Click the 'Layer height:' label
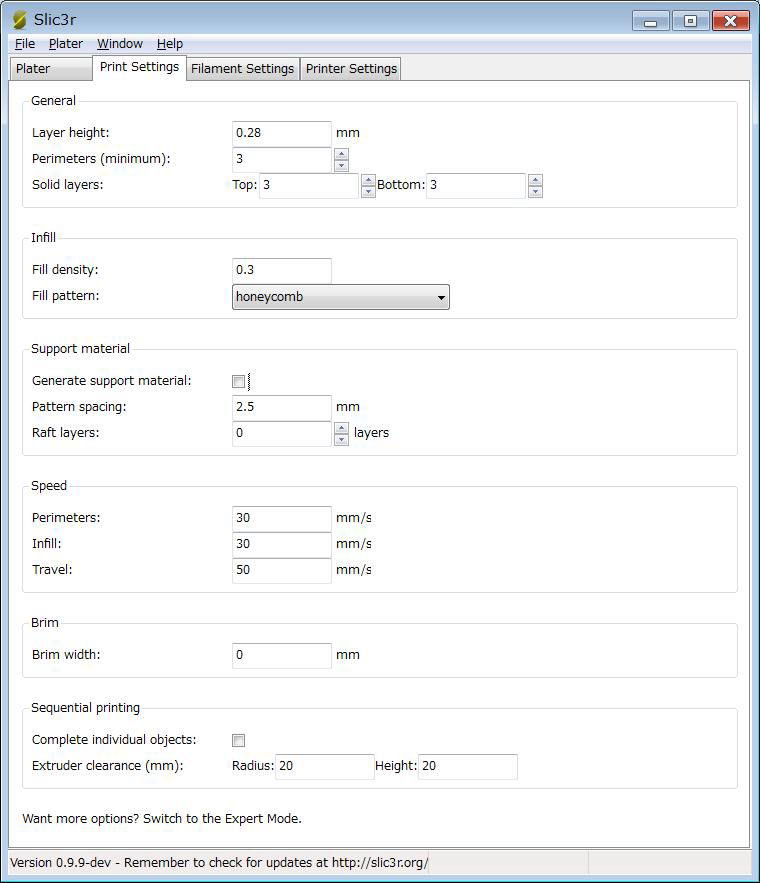Image resolution: width=760 pixels, height=883 pixels. 70,133
